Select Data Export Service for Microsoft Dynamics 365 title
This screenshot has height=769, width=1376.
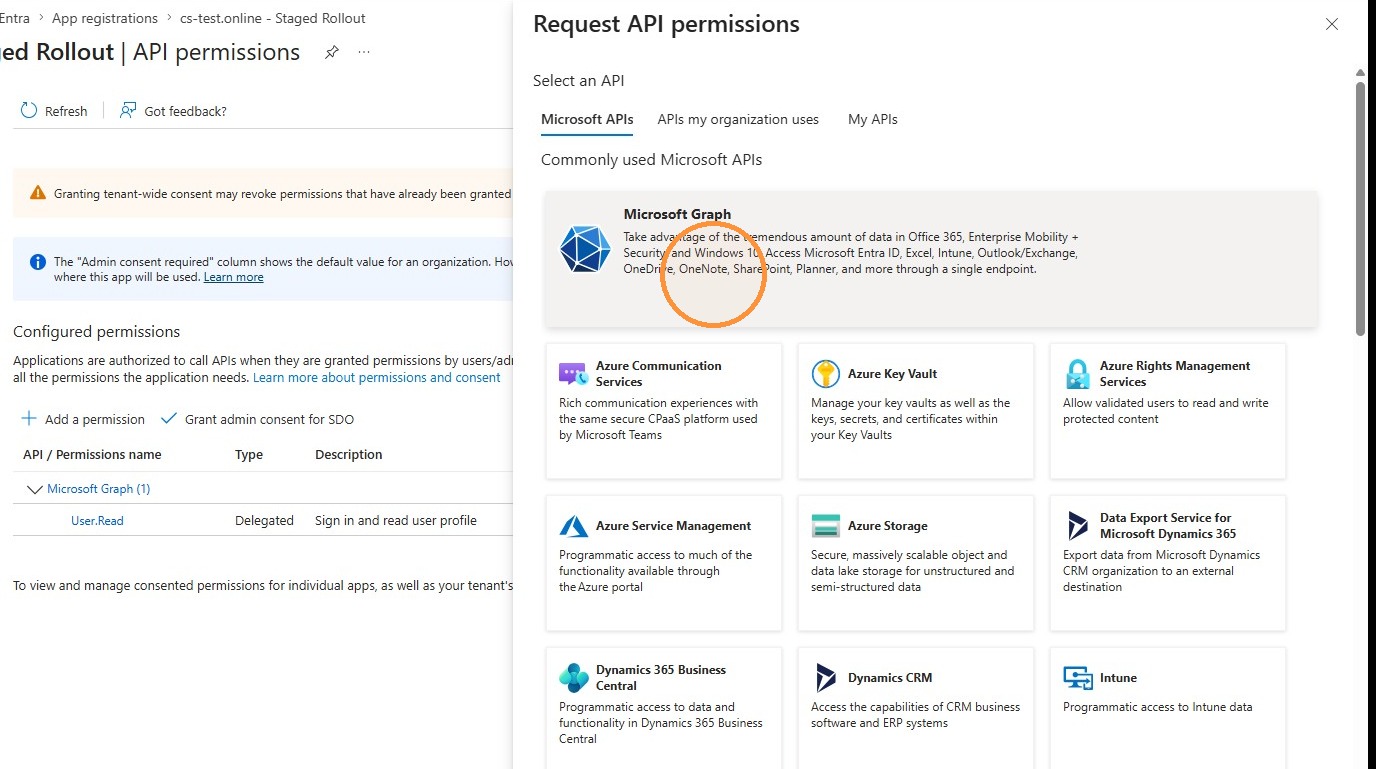(1168, 526)
